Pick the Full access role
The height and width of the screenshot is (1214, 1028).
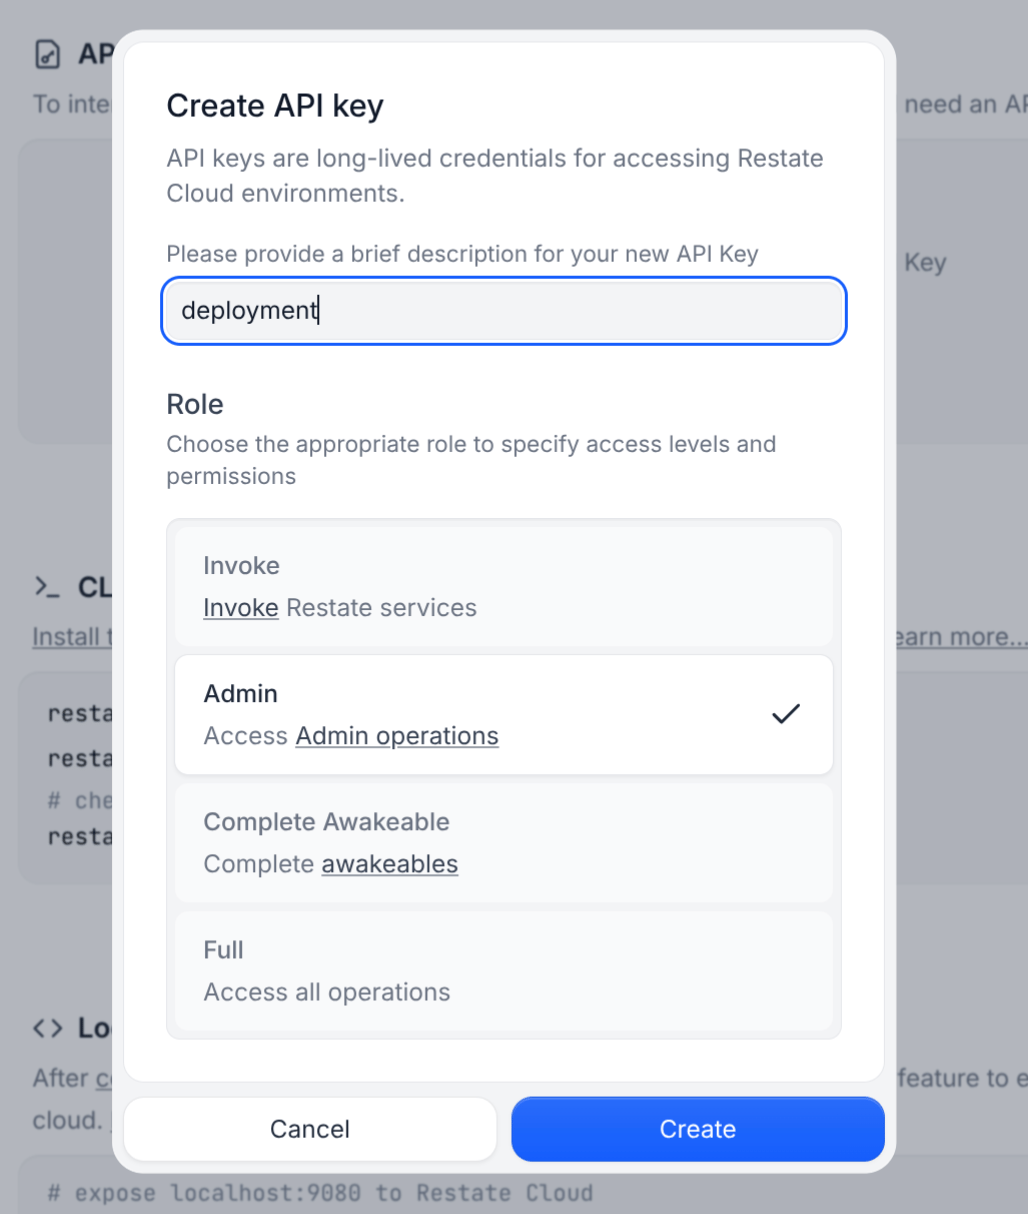tap(504, 970)
